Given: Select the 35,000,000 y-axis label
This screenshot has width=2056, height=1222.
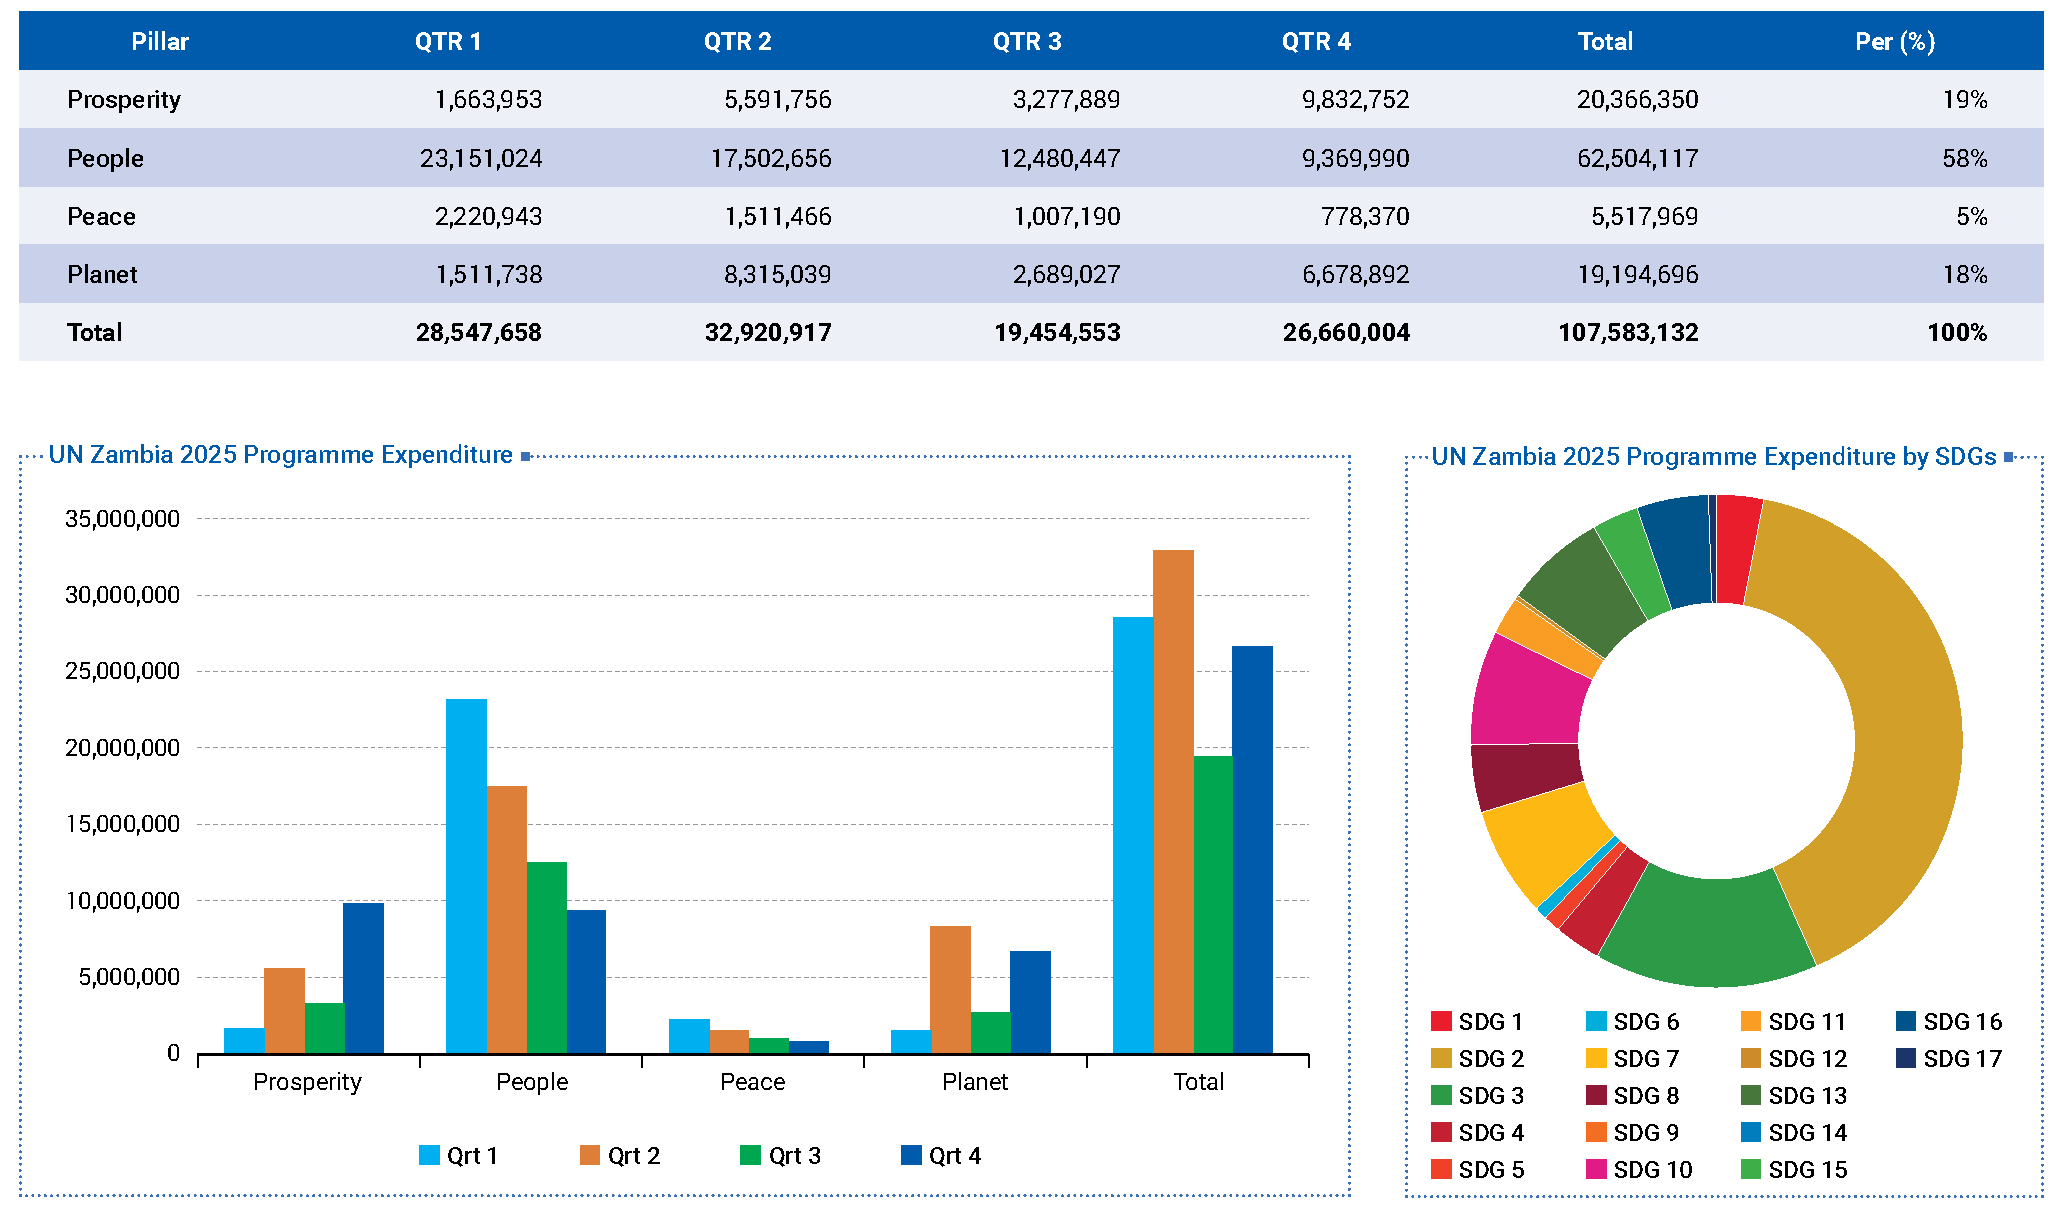Looking at the screenshot, I should [x=122, y=518].
